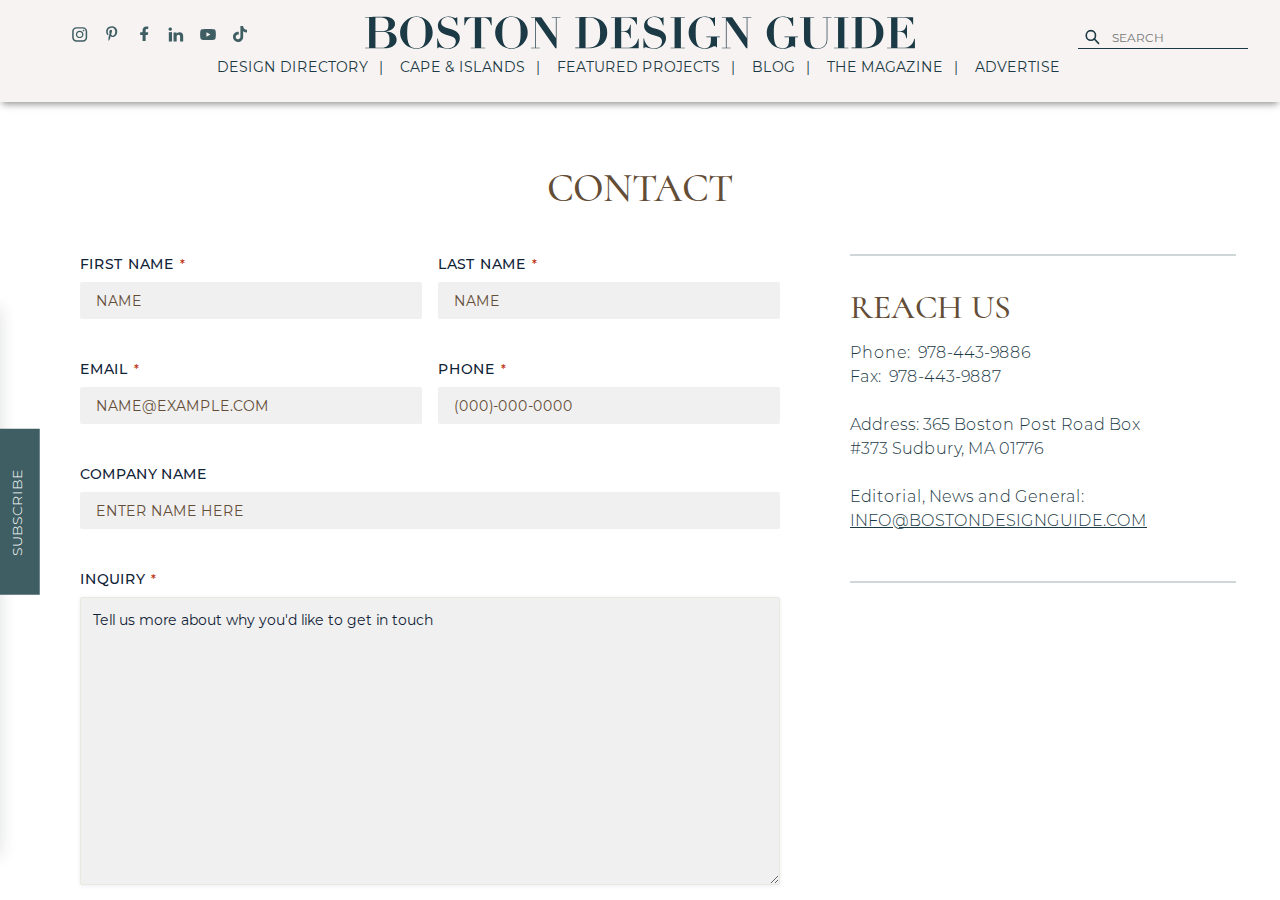
Task: Go to Design Directory menu
Action: click(x=292, y=67)
